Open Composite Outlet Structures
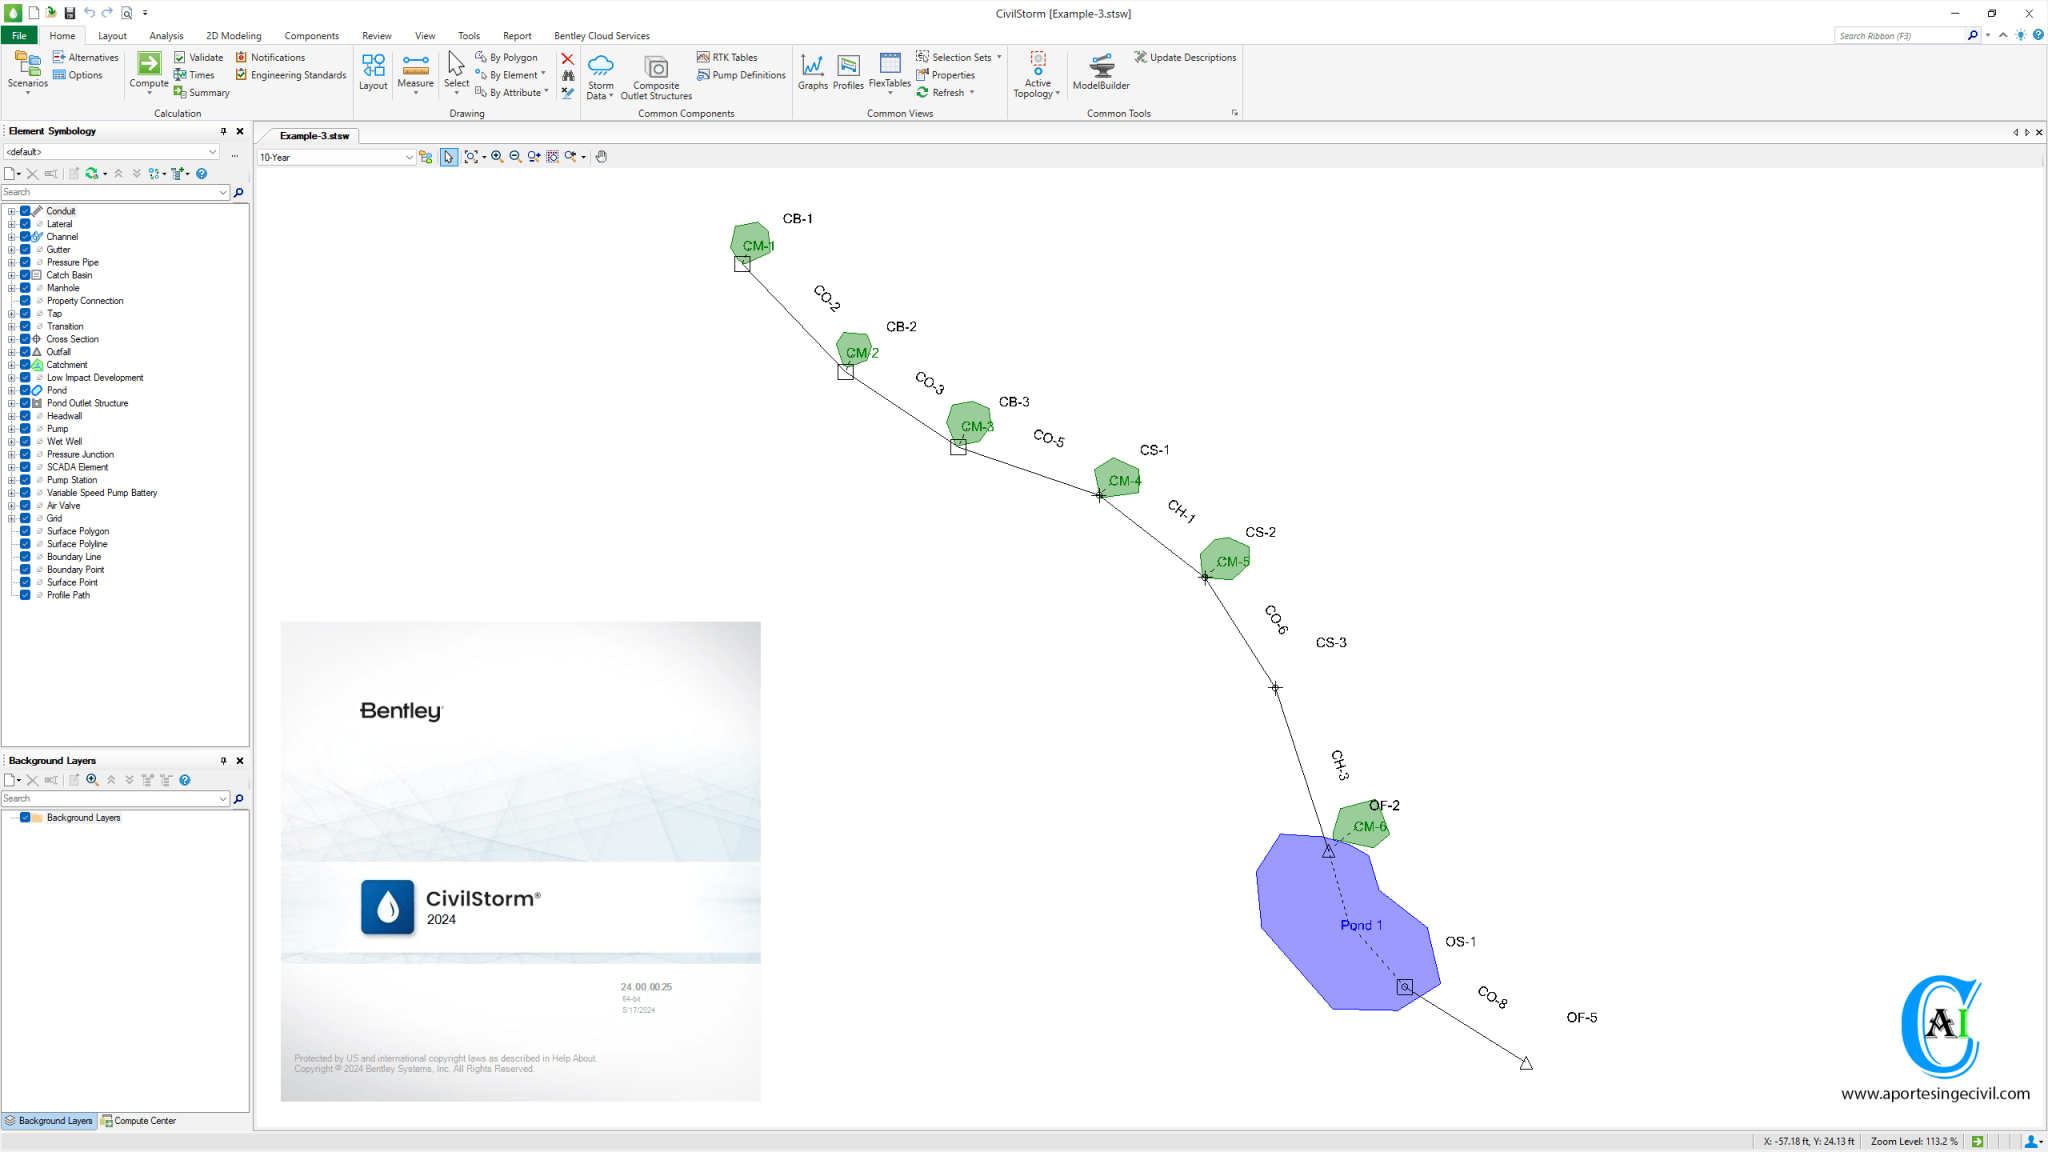The image size is (2048, 1152). tap(656, 68)
